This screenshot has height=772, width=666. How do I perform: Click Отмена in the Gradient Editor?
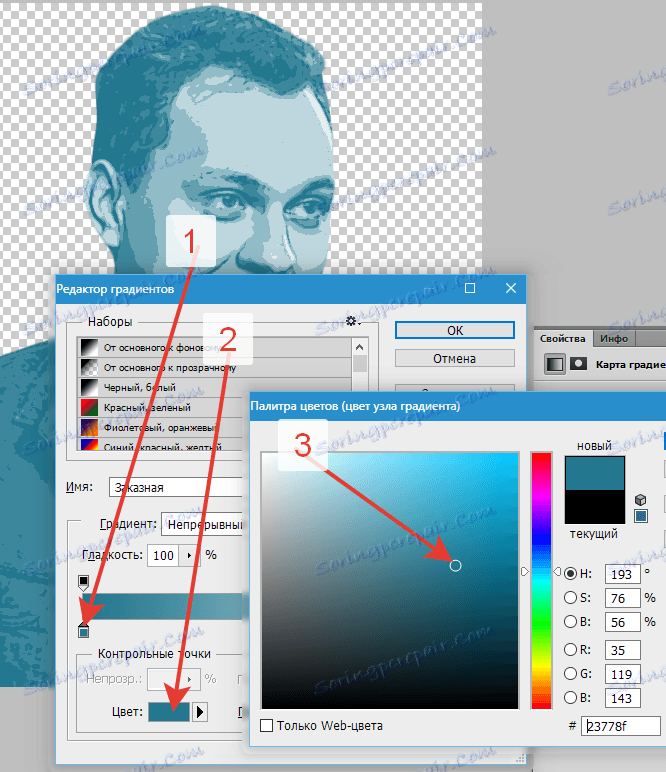[x=455, y=358]
